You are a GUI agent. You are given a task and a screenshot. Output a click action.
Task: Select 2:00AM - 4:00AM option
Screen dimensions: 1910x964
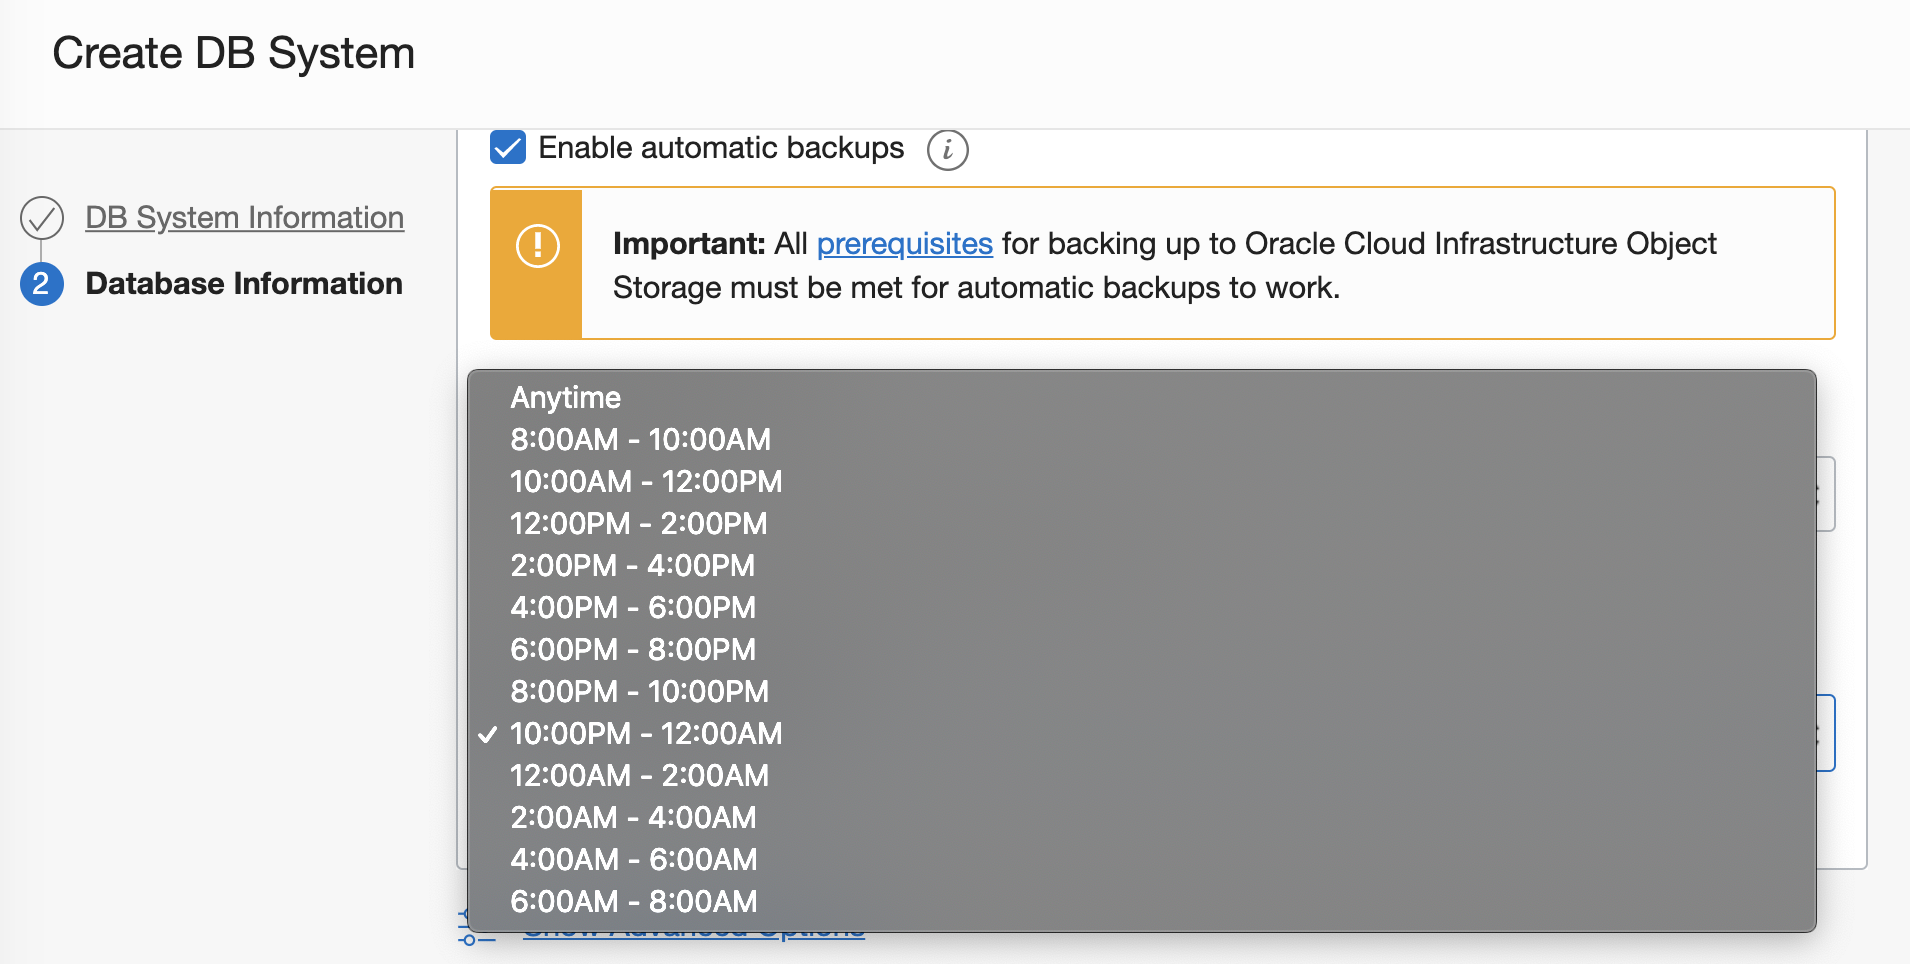1142,817
